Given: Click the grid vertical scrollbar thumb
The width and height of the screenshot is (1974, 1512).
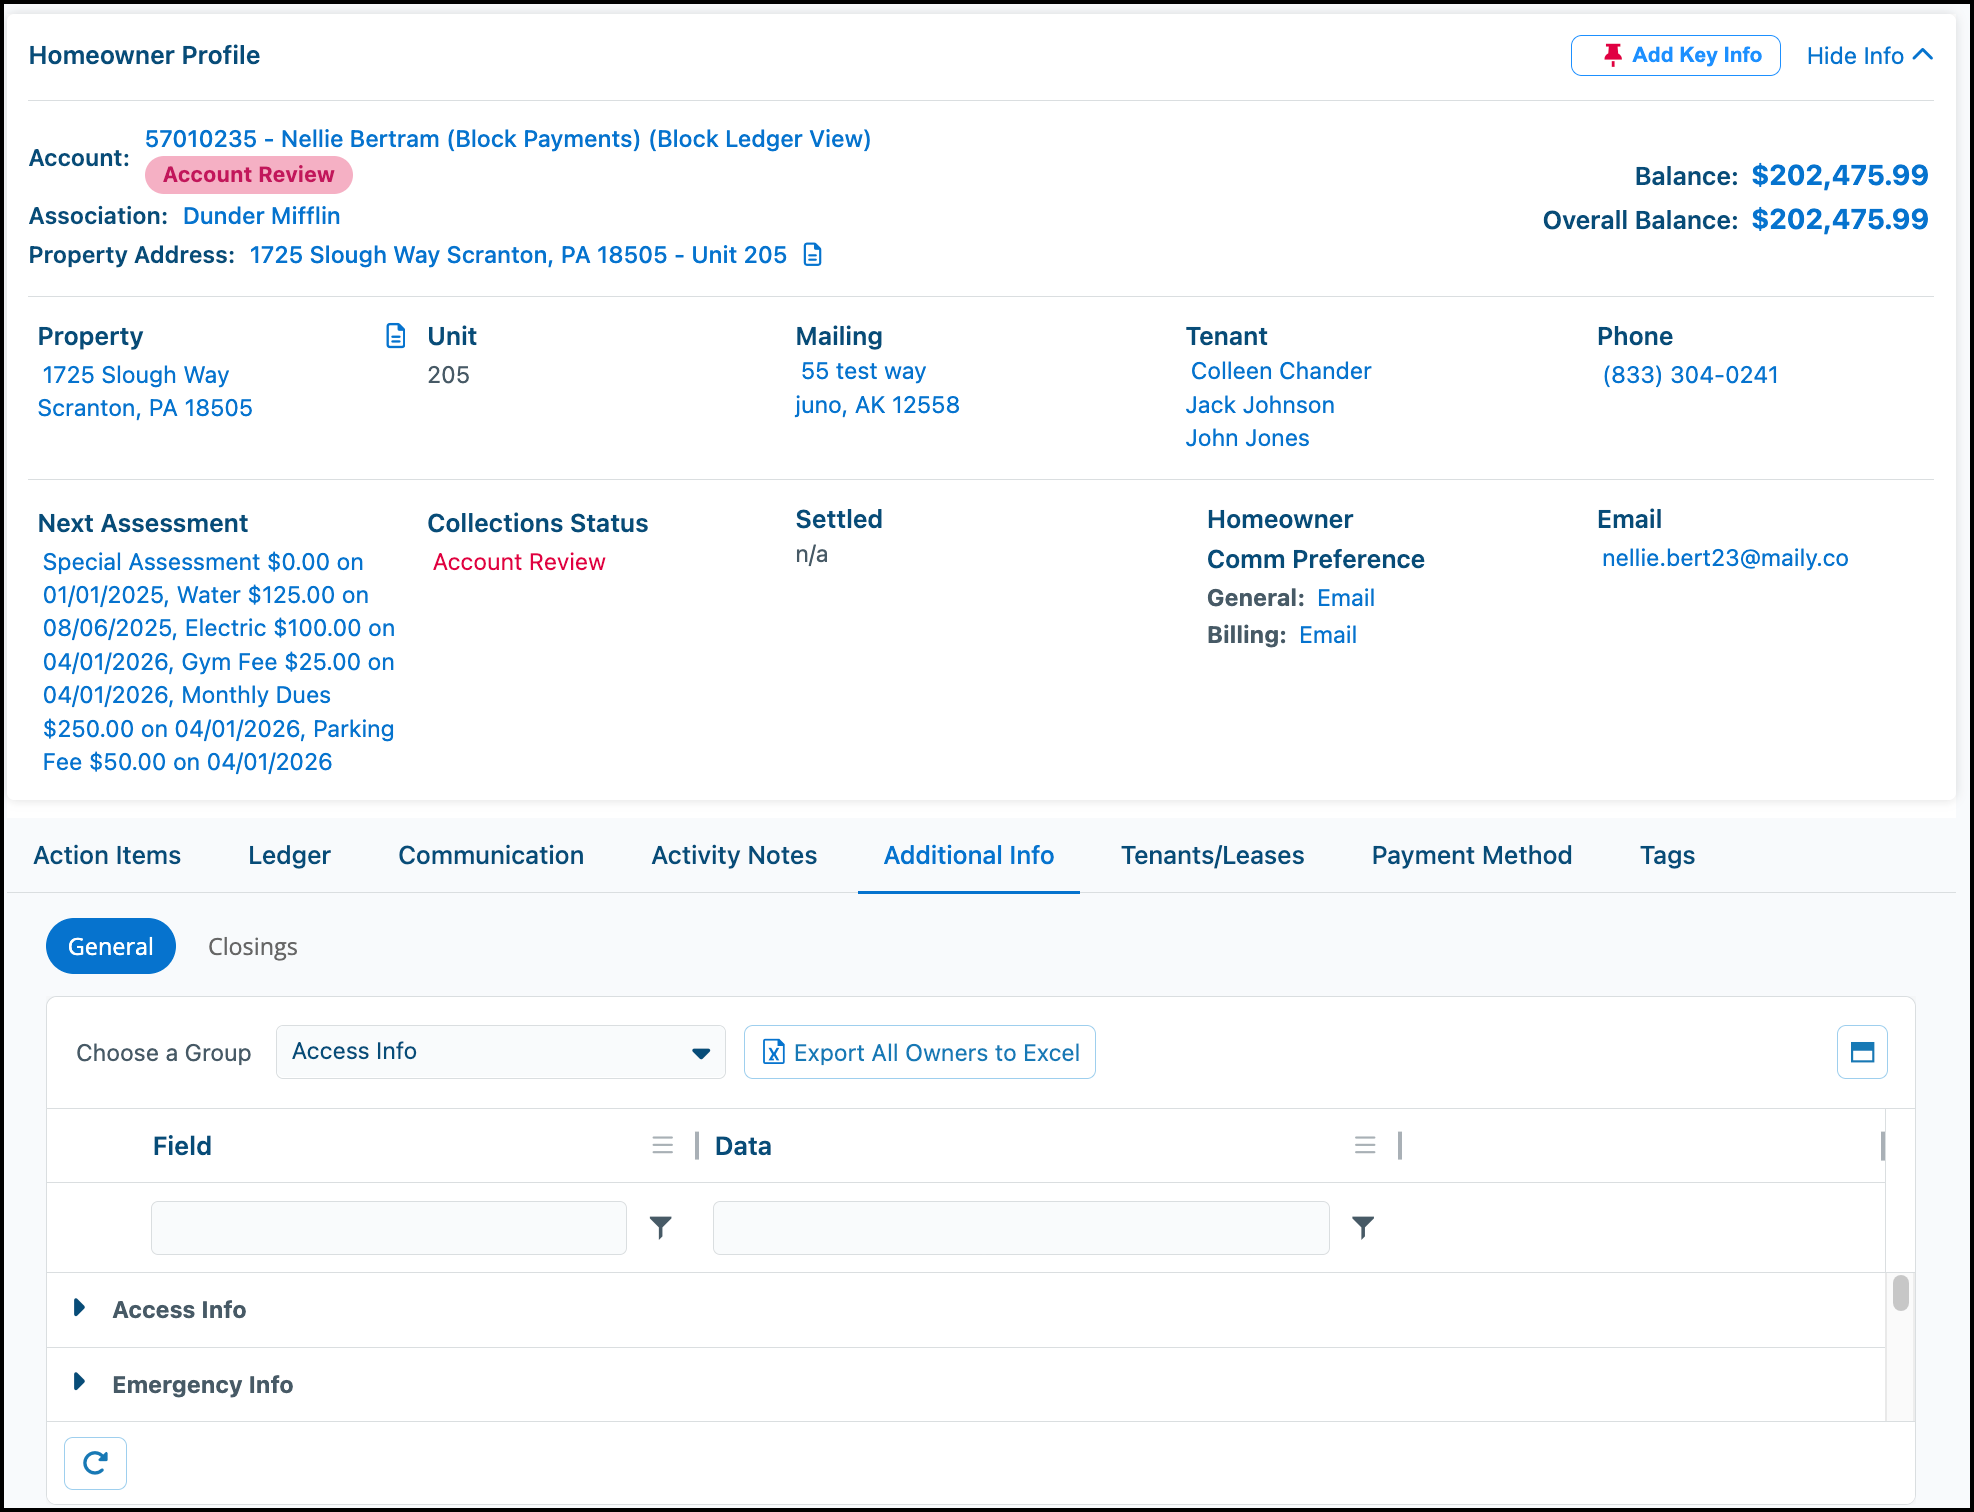Looking at the screenshot, I should tap(1901, 1293).
